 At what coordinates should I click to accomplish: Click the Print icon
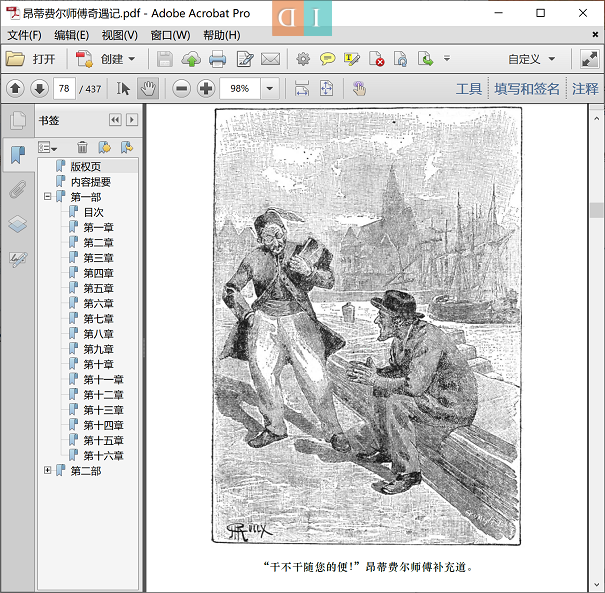click(217, 59)
